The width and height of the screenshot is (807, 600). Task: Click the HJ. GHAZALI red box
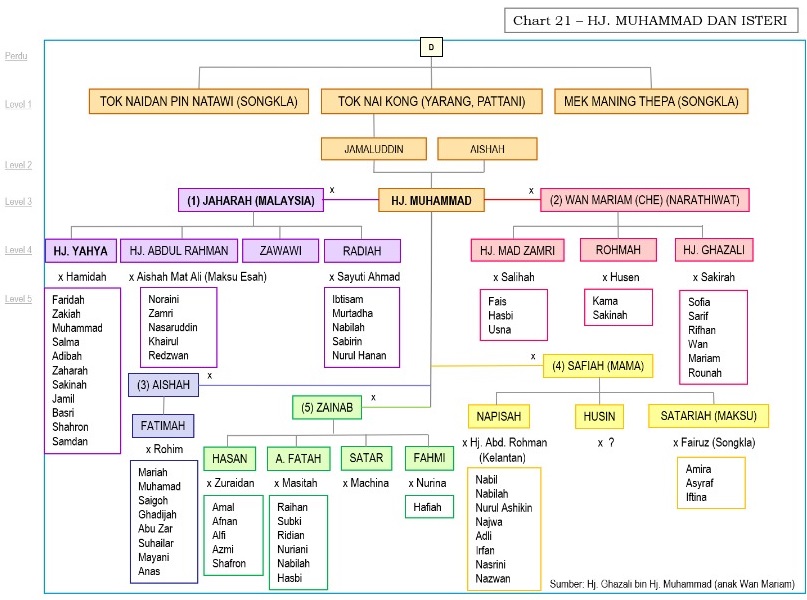pyautogui.click(x=714, y=250)
